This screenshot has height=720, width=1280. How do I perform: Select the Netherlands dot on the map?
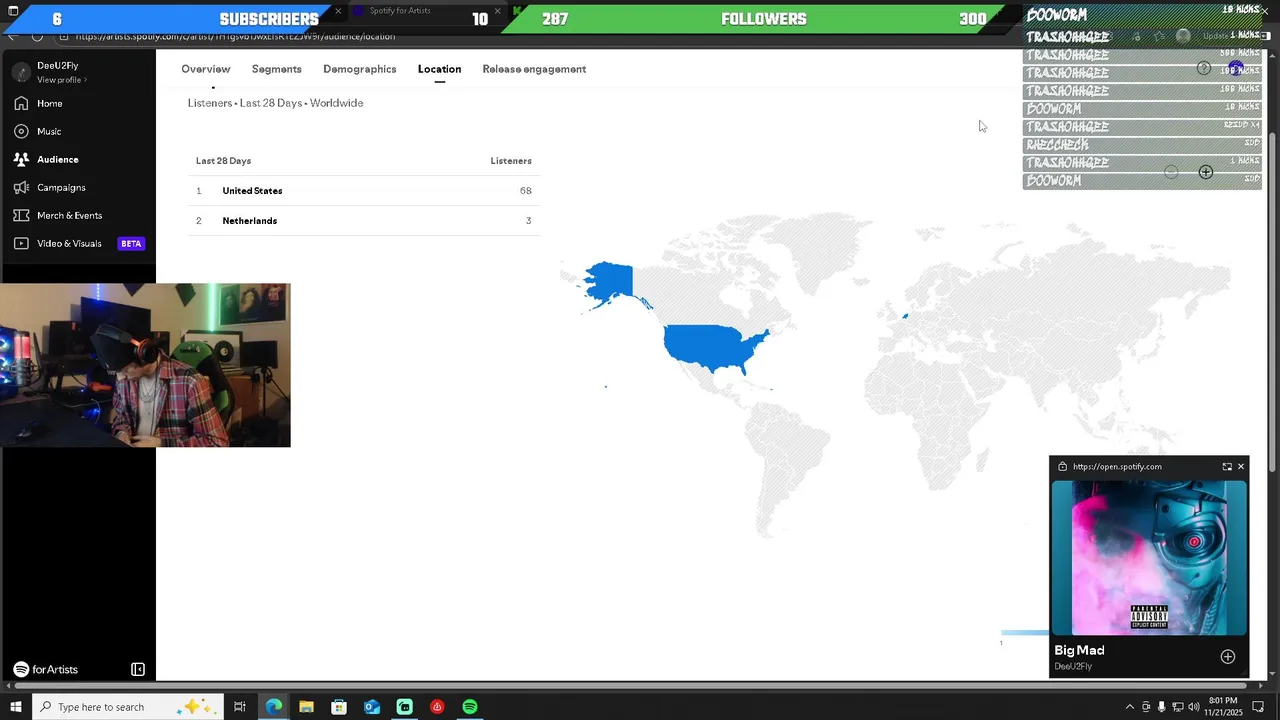[x=906, y=316]
